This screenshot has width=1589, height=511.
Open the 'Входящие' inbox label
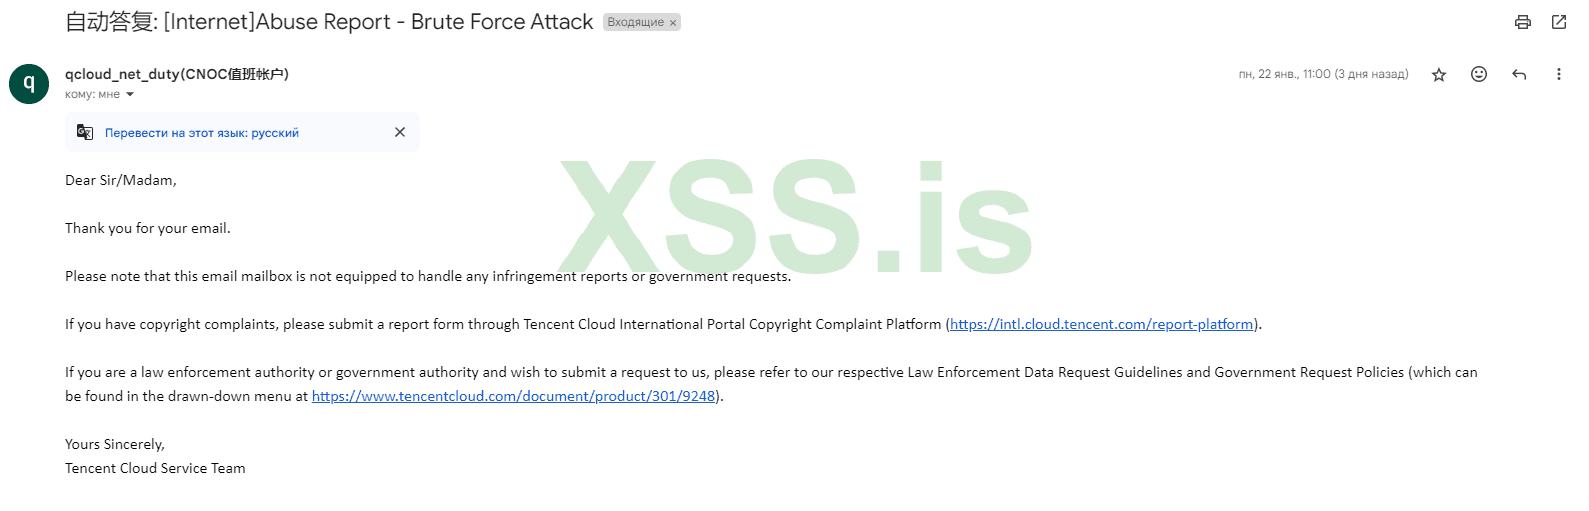coord(635,22)
